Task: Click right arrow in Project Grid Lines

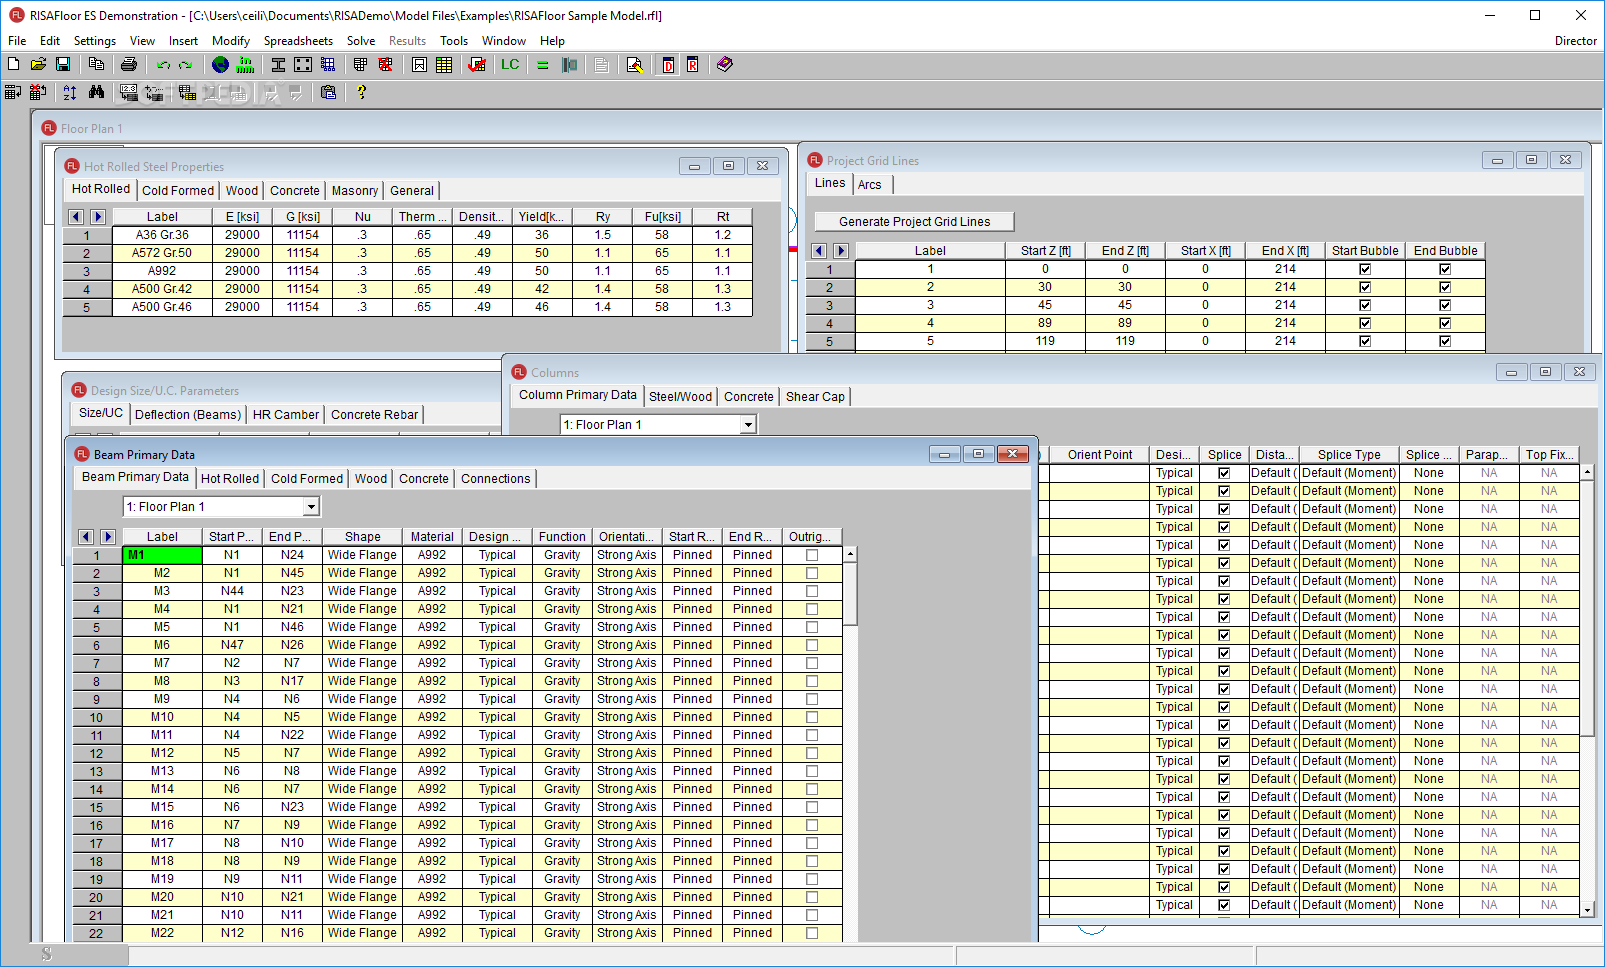Action: [x=841, y=251]
